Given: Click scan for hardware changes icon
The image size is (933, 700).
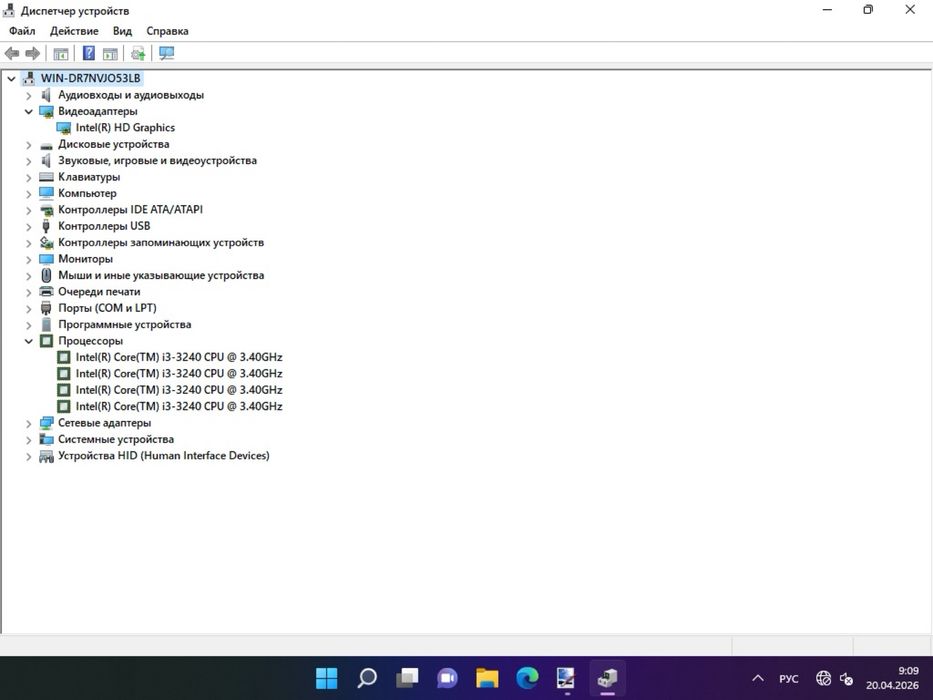Looking at the screenshot, I should point(167,54).
